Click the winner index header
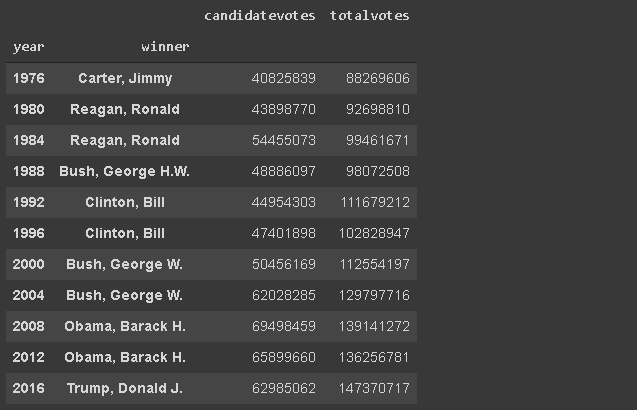This screenshot has height=410, width=637. pyautogui.click(x=165, y=47)
